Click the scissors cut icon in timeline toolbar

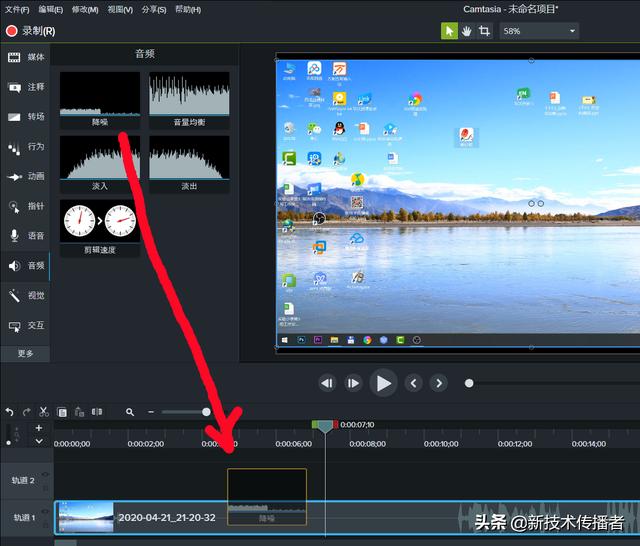[44, 412]
